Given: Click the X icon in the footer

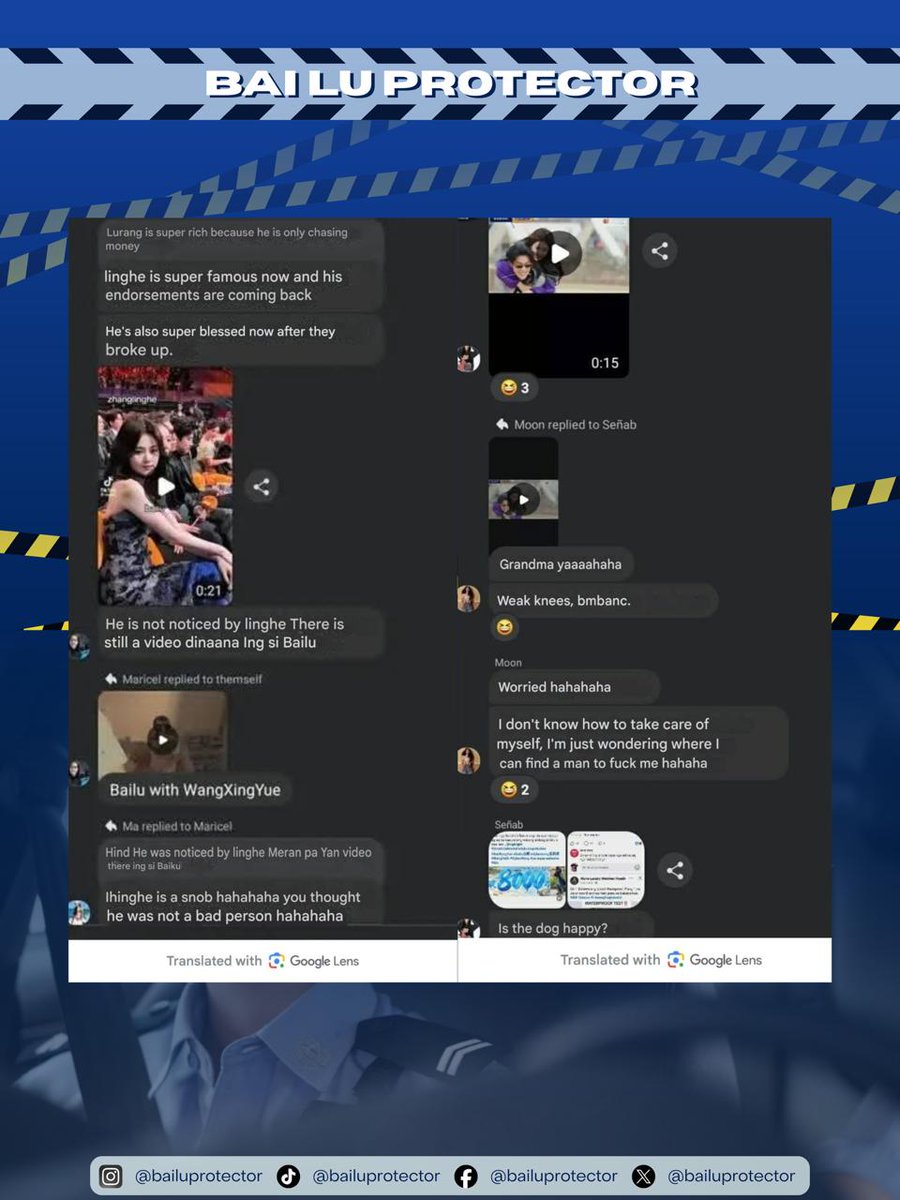Looking at the screenshot, I should (644, 1176).
